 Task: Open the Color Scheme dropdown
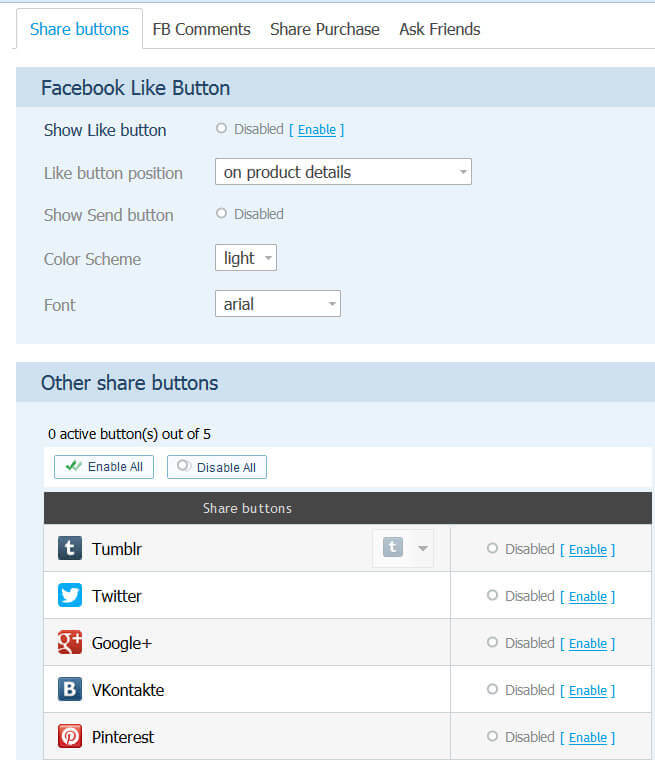(246, 257)
